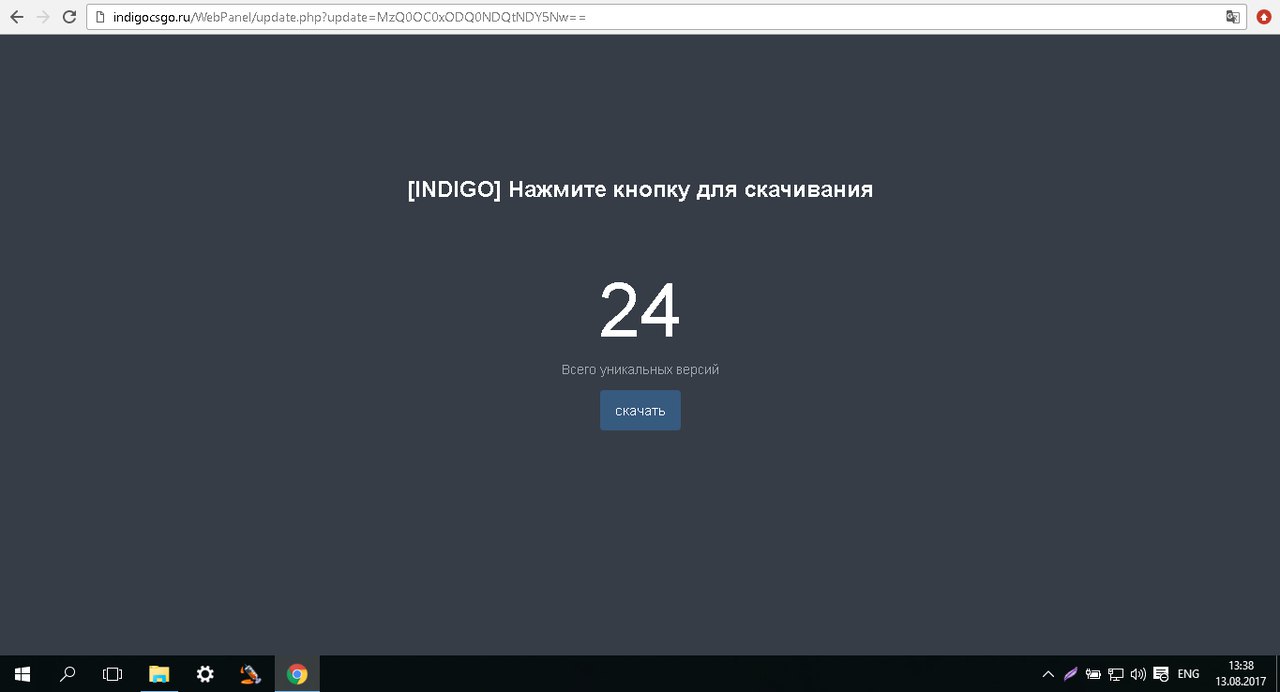Screen dimensions: 1280x692
Task: Click the red extension icon in toolbar
Action: tap(1264, 17)
